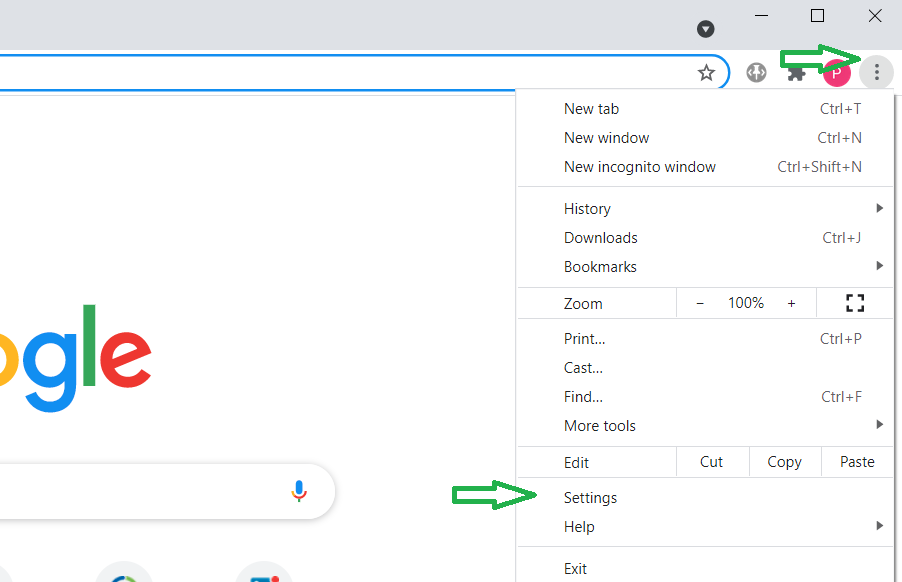Enter fullscreen mode from the Zoom row
The image size is (902, 582).
855,303
